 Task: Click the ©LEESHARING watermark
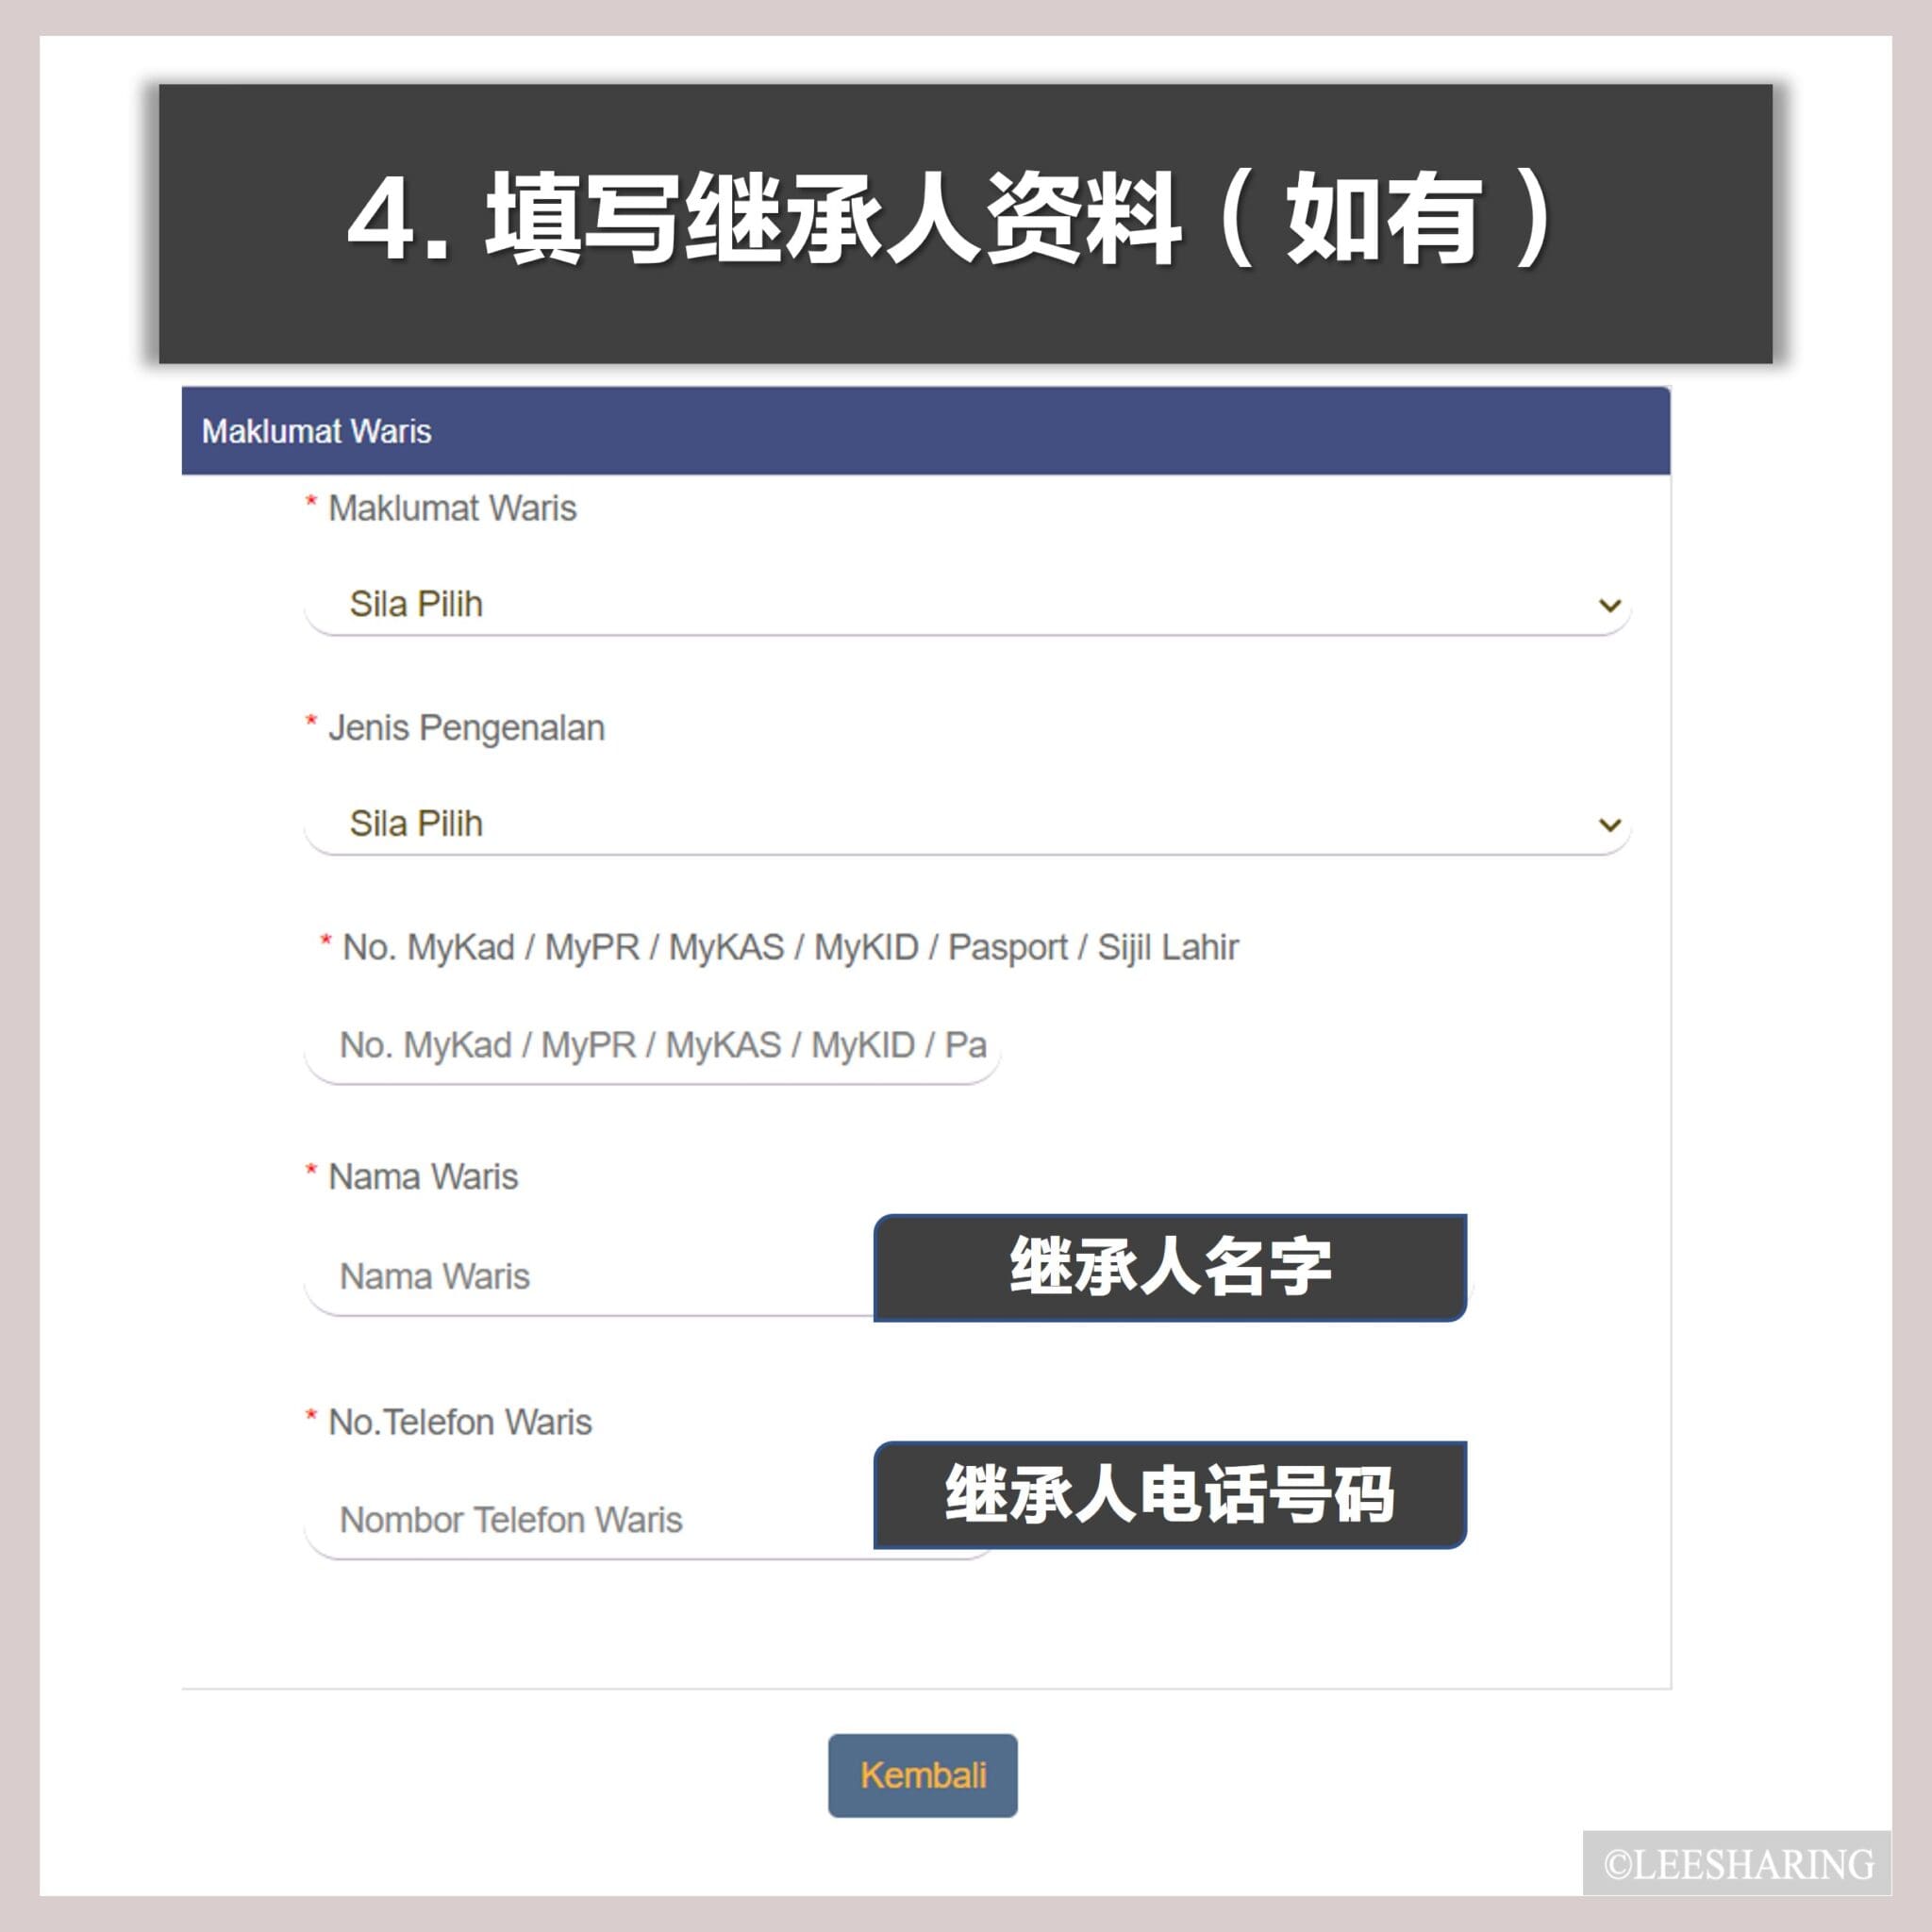1738,1865
